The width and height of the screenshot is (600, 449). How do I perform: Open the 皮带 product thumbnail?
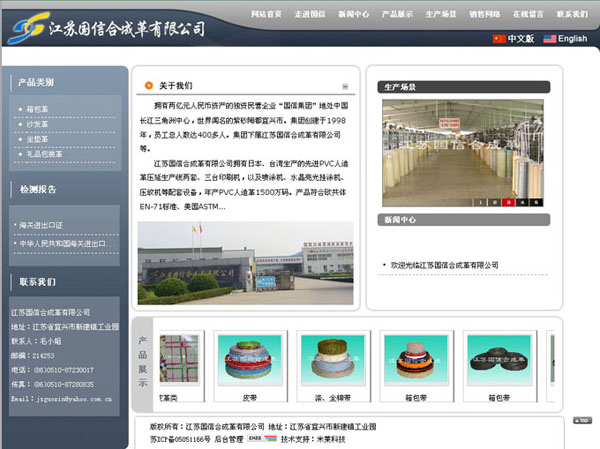[250, 359]
